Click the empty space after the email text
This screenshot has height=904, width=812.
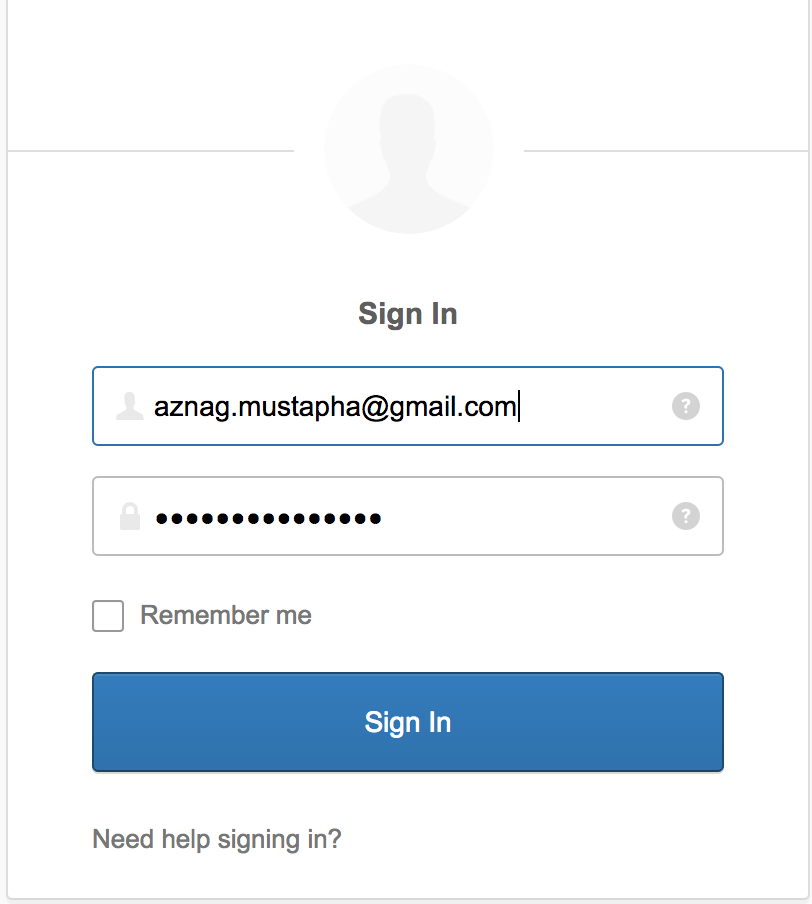click(x=594, y=406)
